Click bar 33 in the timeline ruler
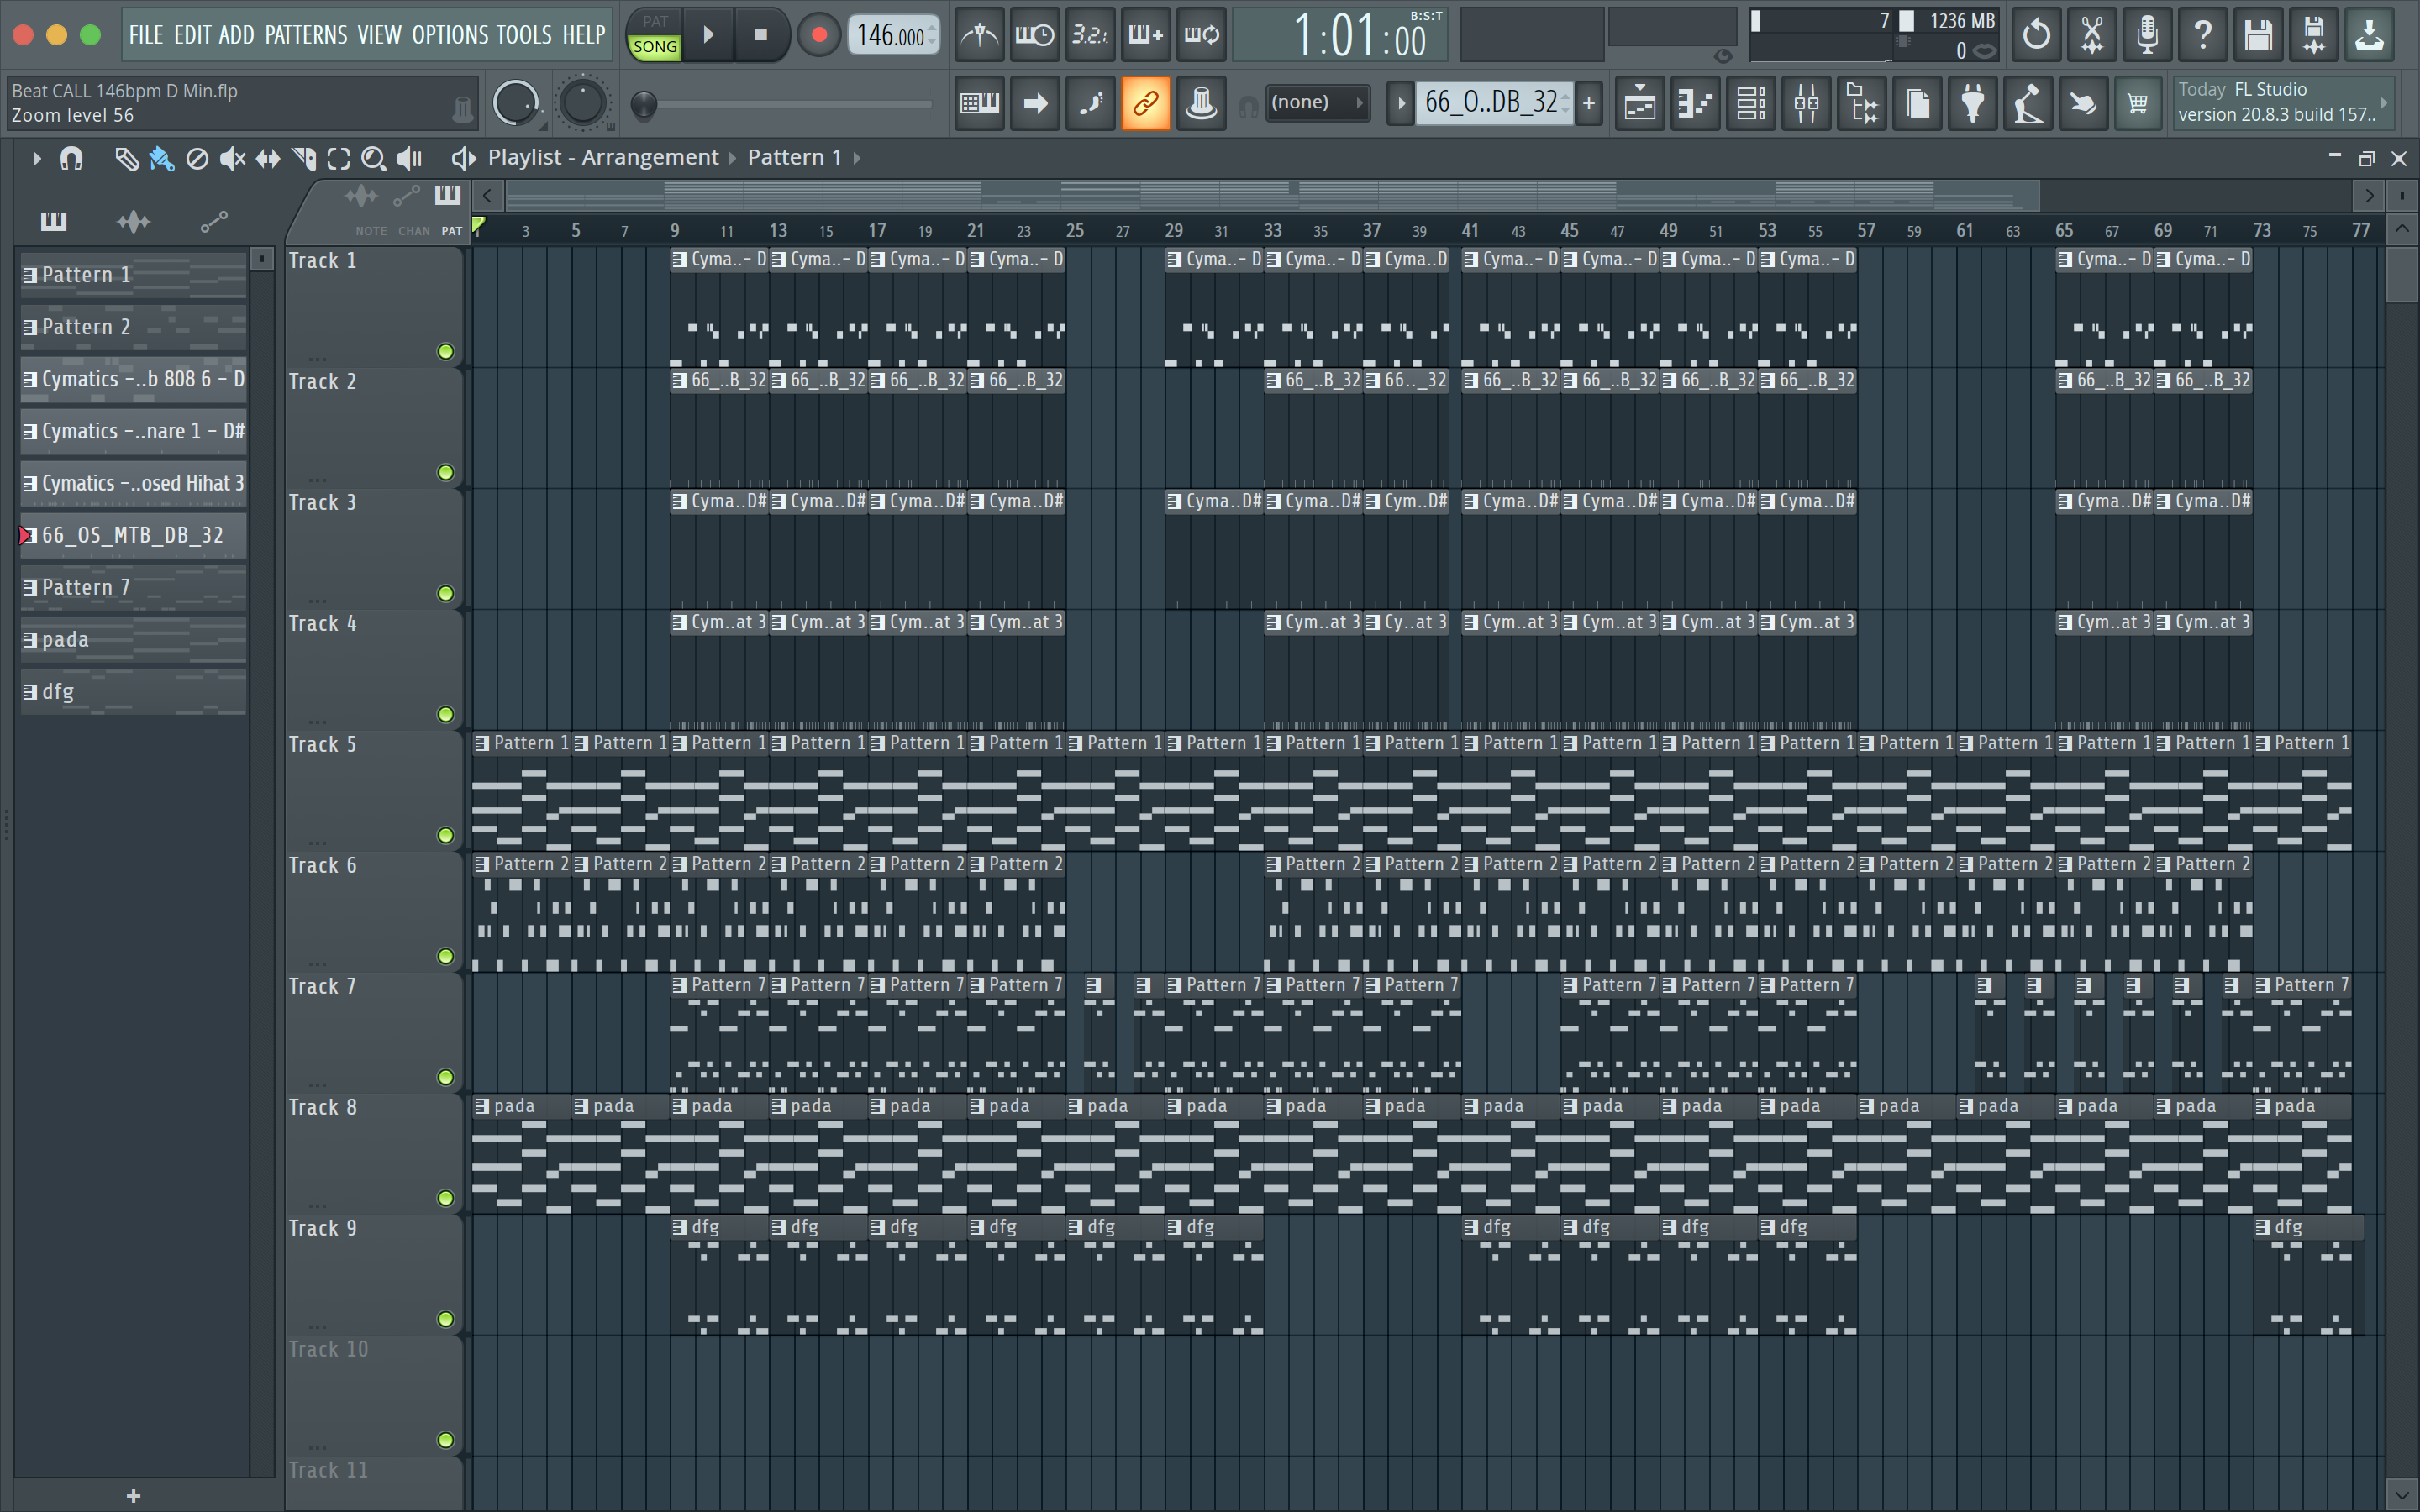This screenshot has height=1512, width=2420. coord(1272,230)
